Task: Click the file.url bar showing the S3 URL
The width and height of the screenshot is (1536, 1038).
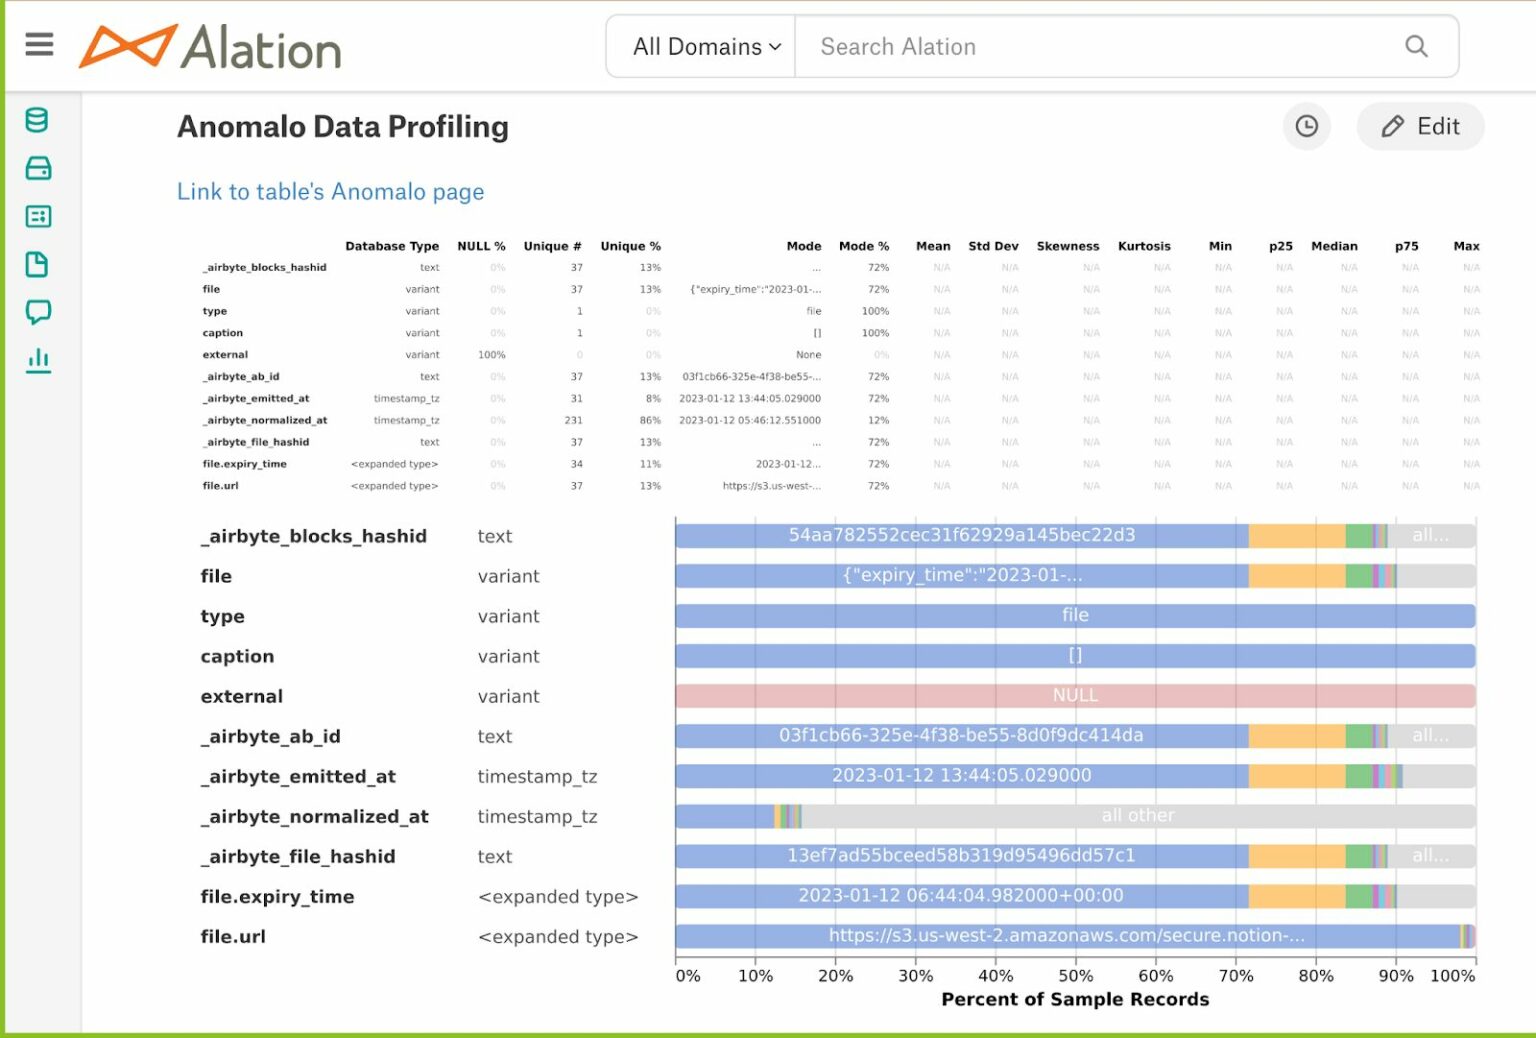Action: [1065, 936]
